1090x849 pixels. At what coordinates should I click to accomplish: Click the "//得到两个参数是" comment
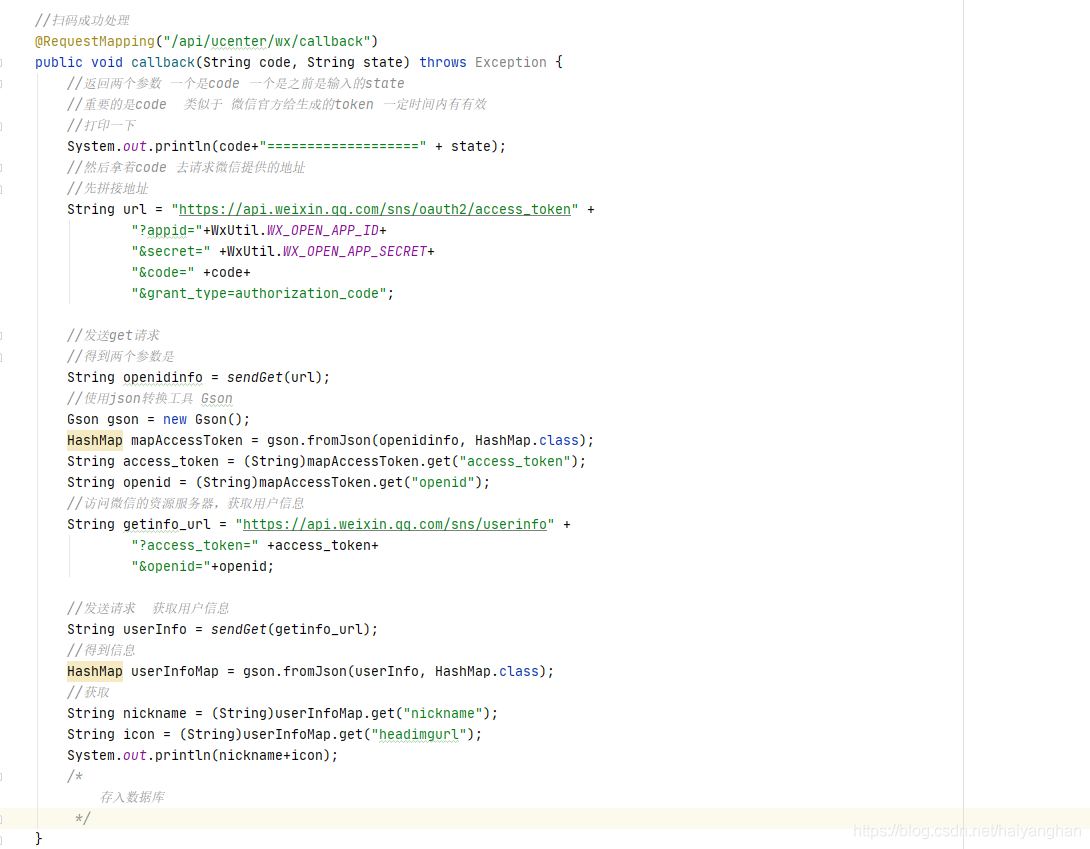click(121, 356)
